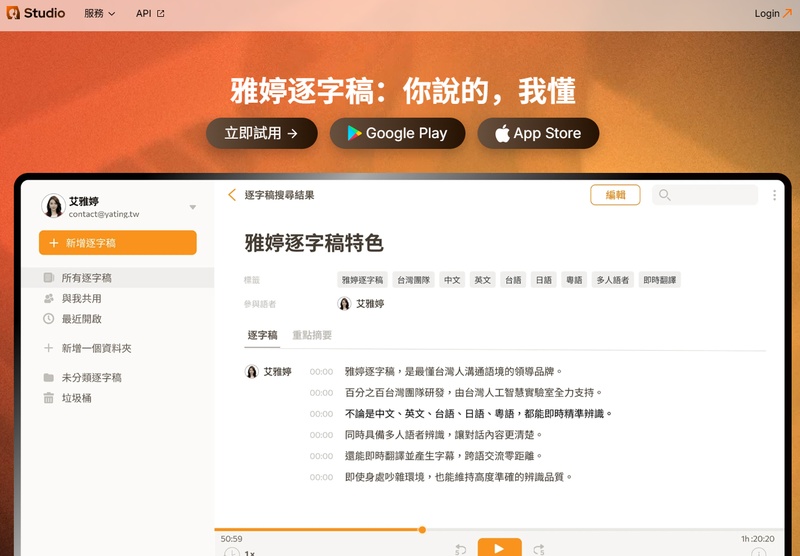Click the 立即試用 button
The height and width of the screenshot is (556, 800).
(262, 133)
